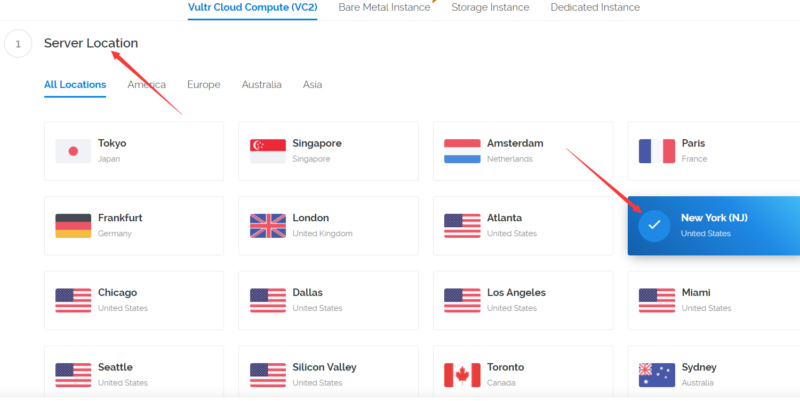Filter locations by America

[147, 85]
